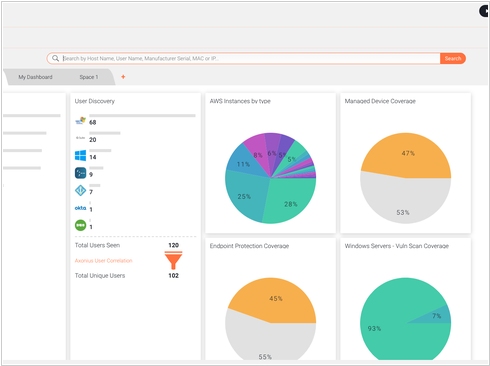Viewport: 490px width, 366px height.
Task: Open the Space 1 tab
Action: [x=89, y=77]
